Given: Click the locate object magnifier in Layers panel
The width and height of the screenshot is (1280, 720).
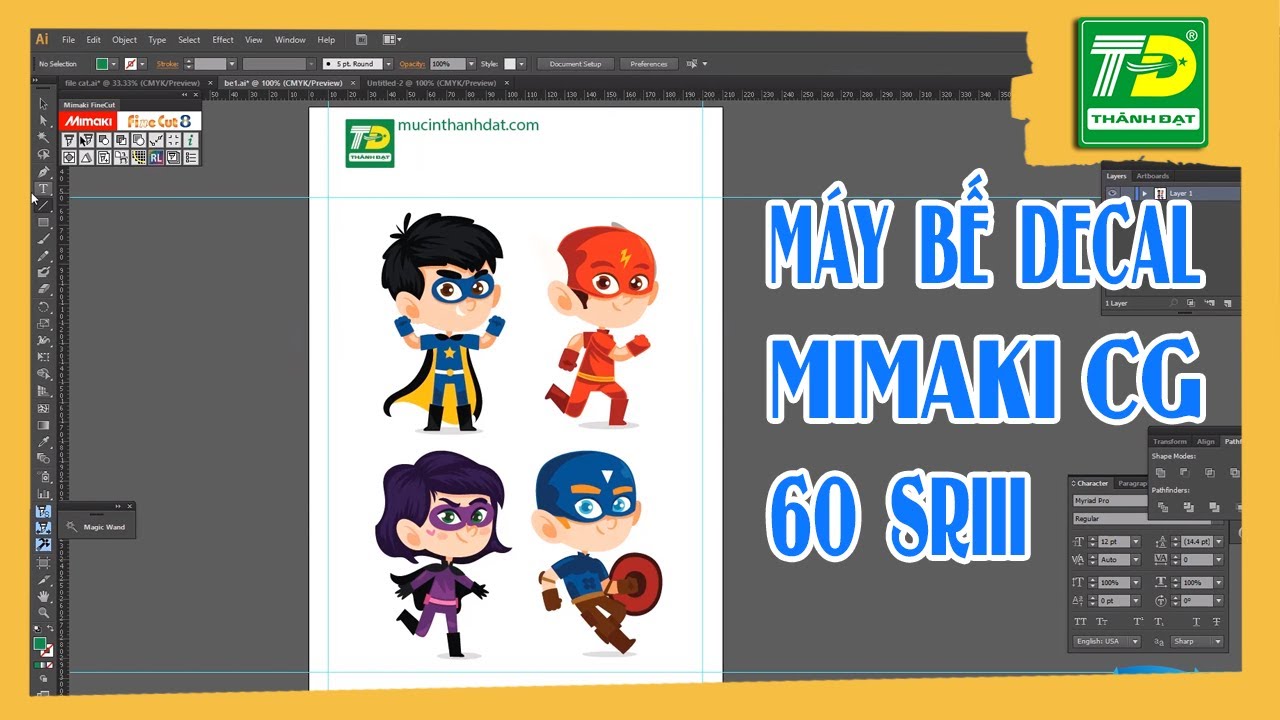Looking at the screenshot, I should [1173, 302].
